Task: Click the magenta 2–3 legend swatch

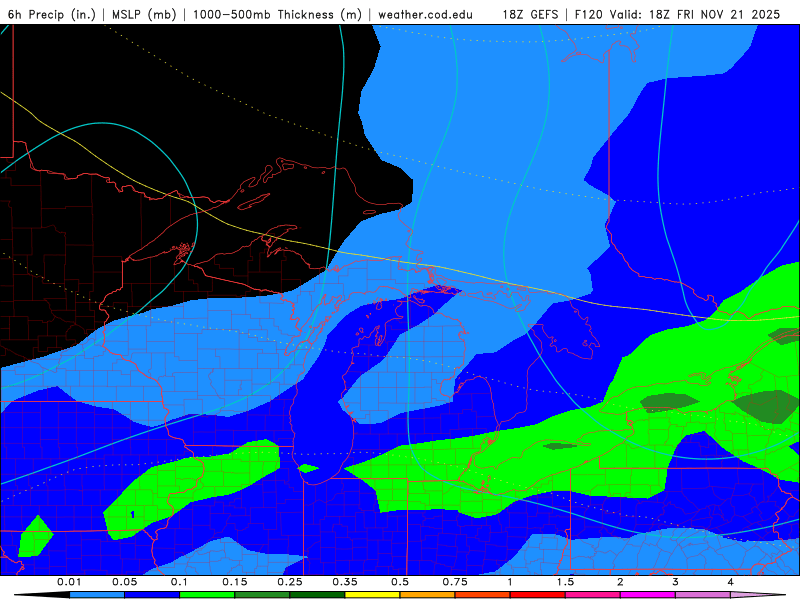Action: [x=648, y=595]
